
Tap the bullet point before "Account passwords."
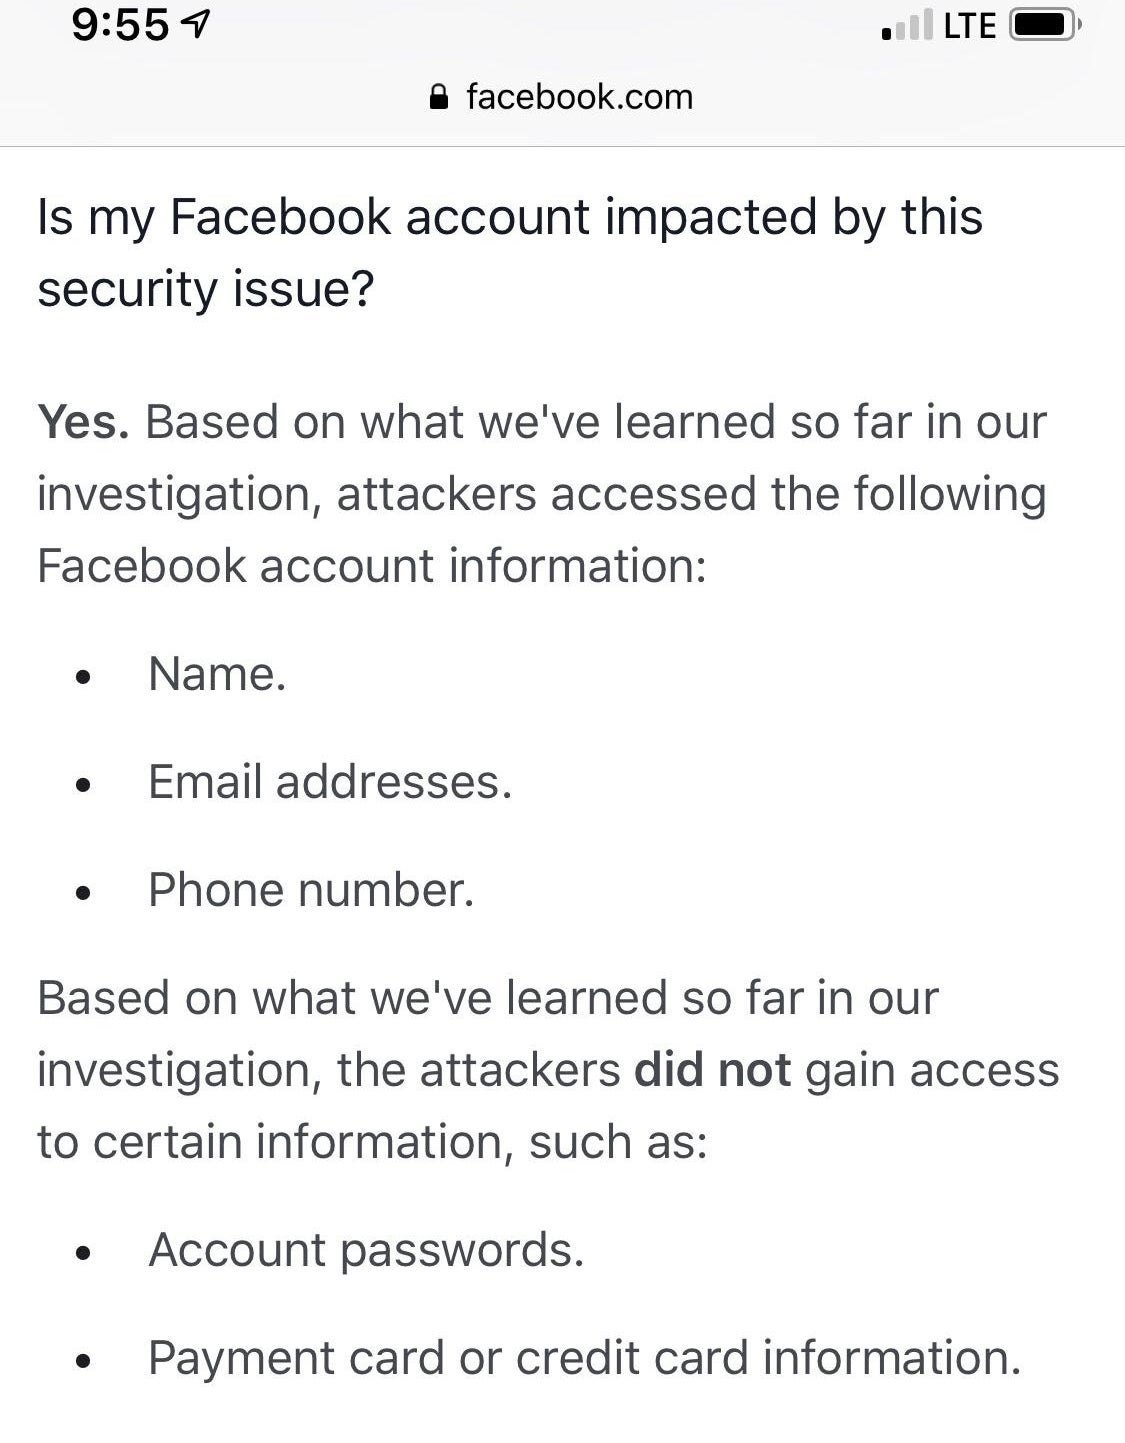pos(84,1254)
